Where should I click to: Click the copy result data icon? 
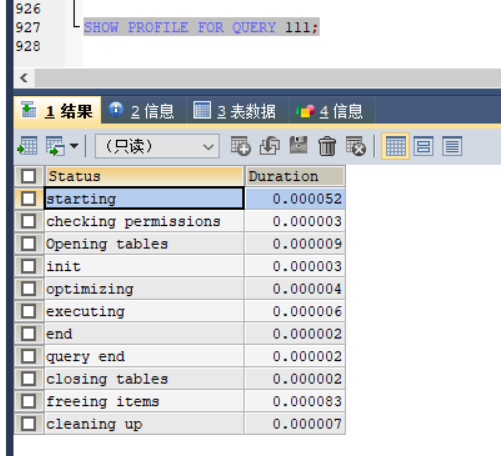[55, 146]
